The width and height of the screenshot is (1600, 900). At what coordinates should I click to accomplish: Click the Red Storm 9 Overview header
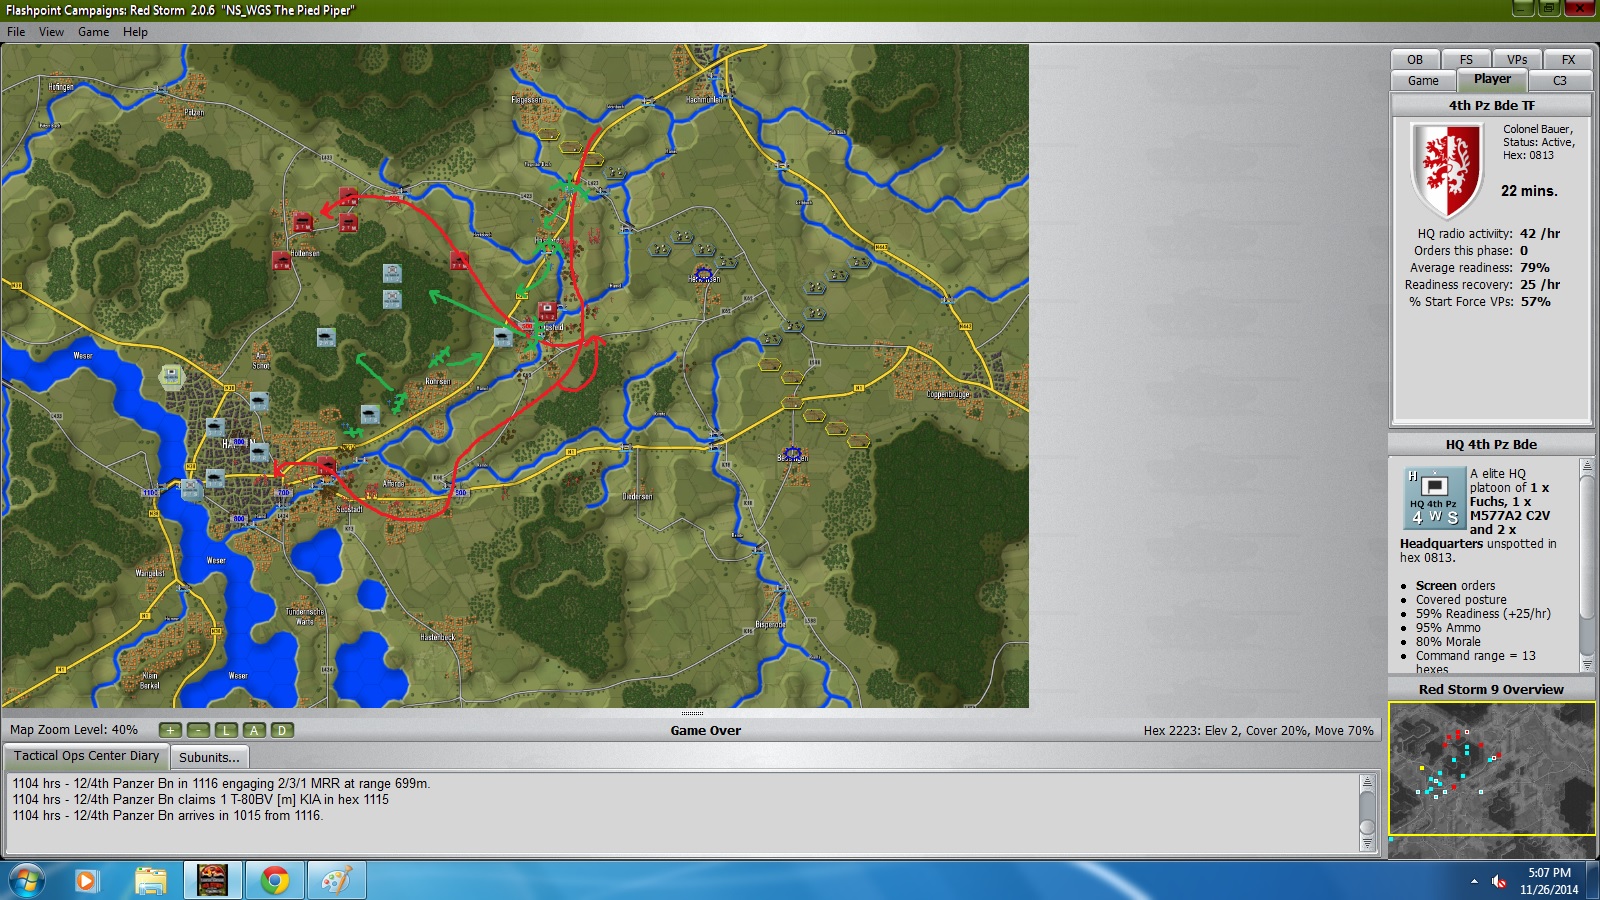point(1491,689)
